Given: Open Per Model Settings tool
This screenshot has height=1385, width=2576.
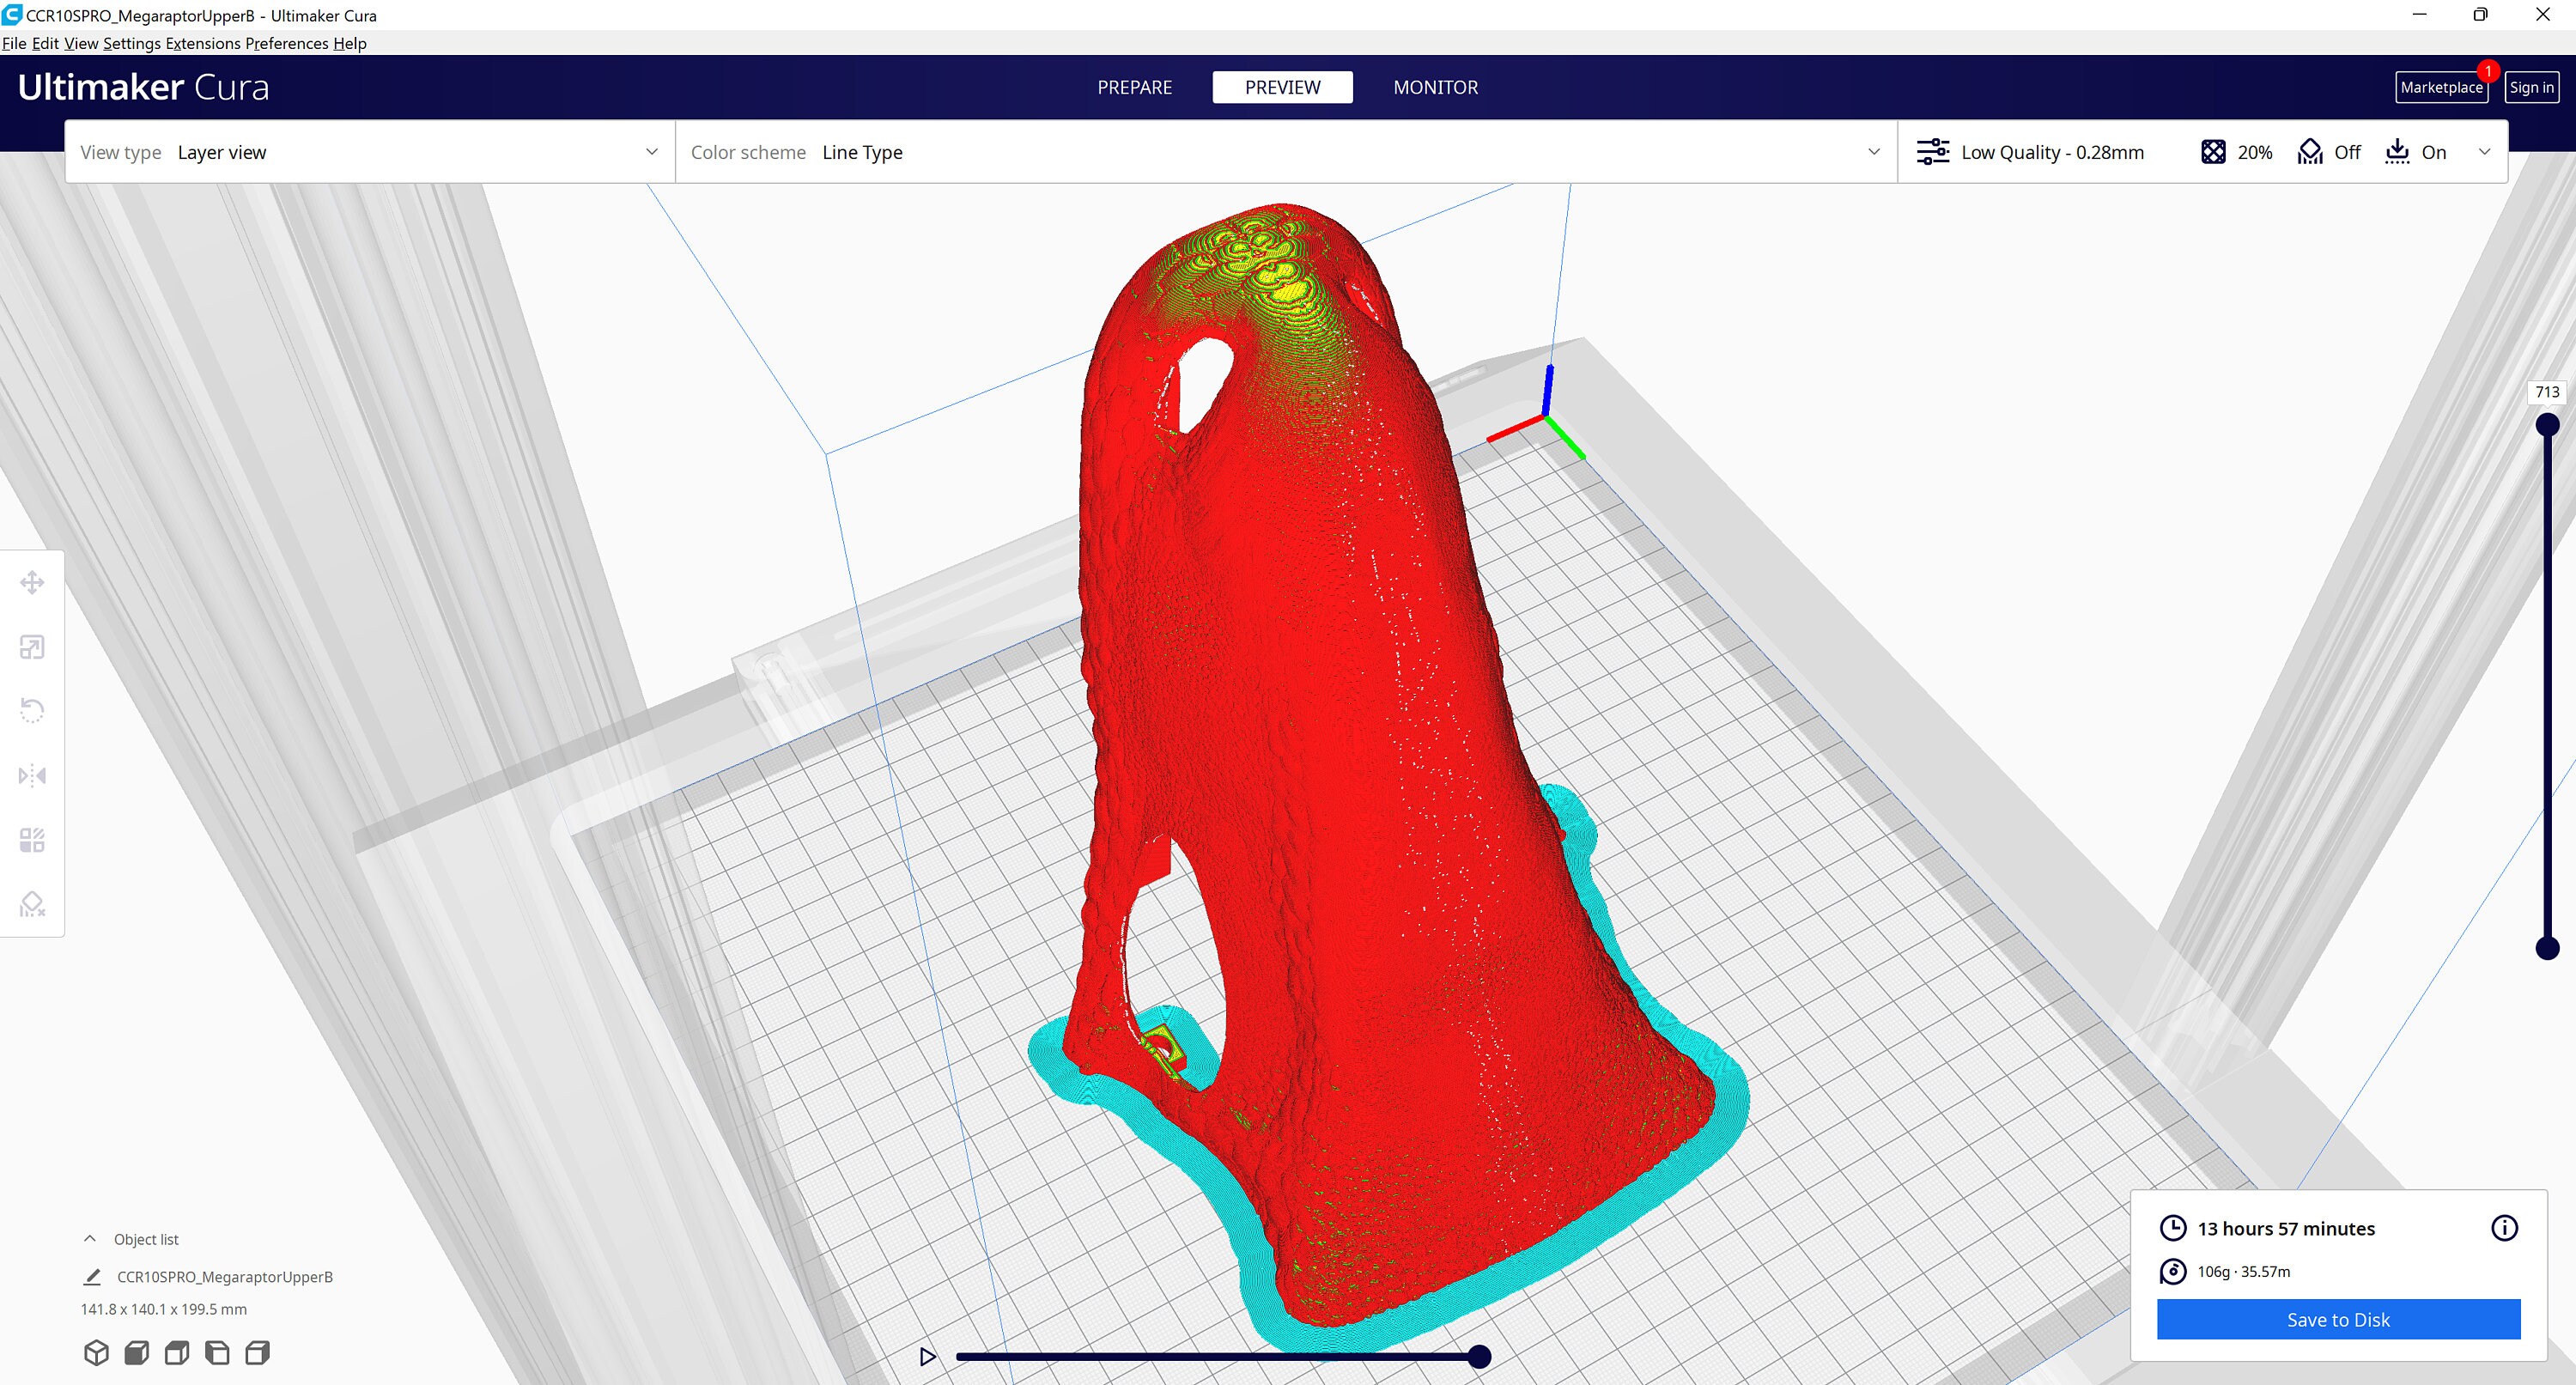Looking at the screenshot, I should pyautogui.click(x=32, y=840).
